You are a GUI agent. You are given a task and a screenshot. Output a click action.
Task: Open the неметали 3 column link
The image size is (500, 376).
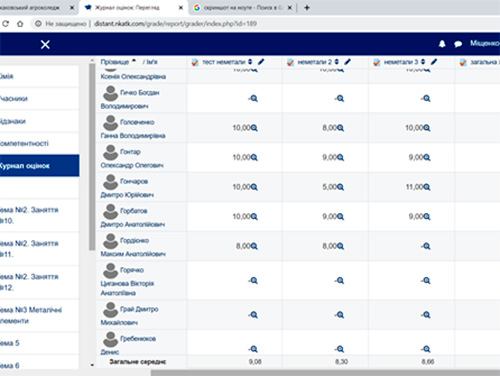tap(401, 62)
